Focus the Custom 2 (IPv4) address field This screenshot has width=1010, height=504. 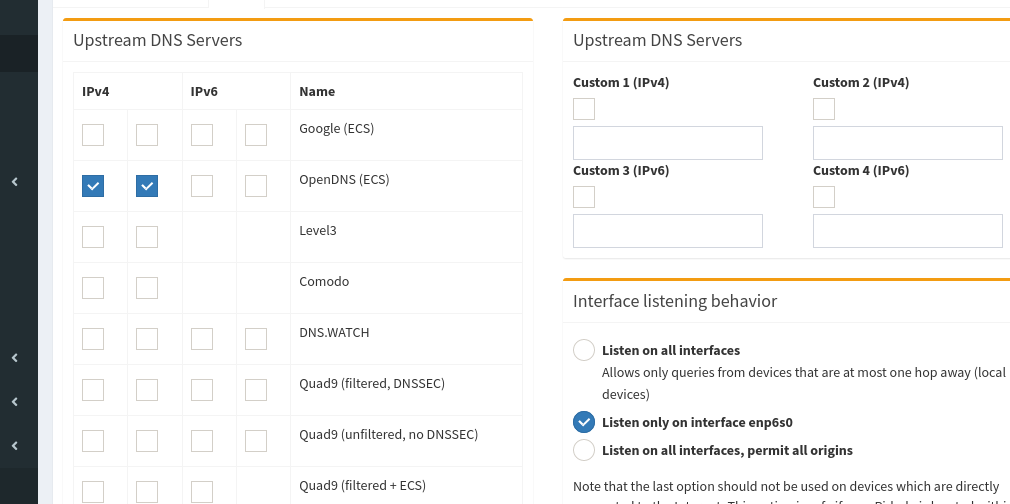tap(908, 143)
